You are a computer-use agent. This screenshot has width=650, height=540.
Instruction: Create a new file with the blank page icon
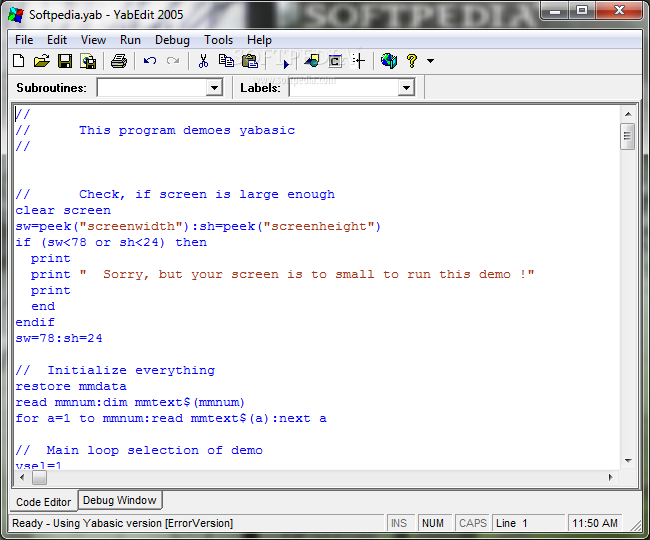[x=19, y=61]
